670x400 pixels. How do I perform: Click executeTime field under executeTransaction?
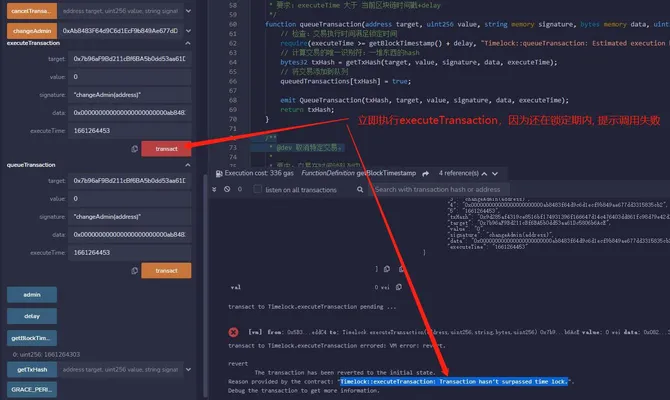click(x=129, y=131)
